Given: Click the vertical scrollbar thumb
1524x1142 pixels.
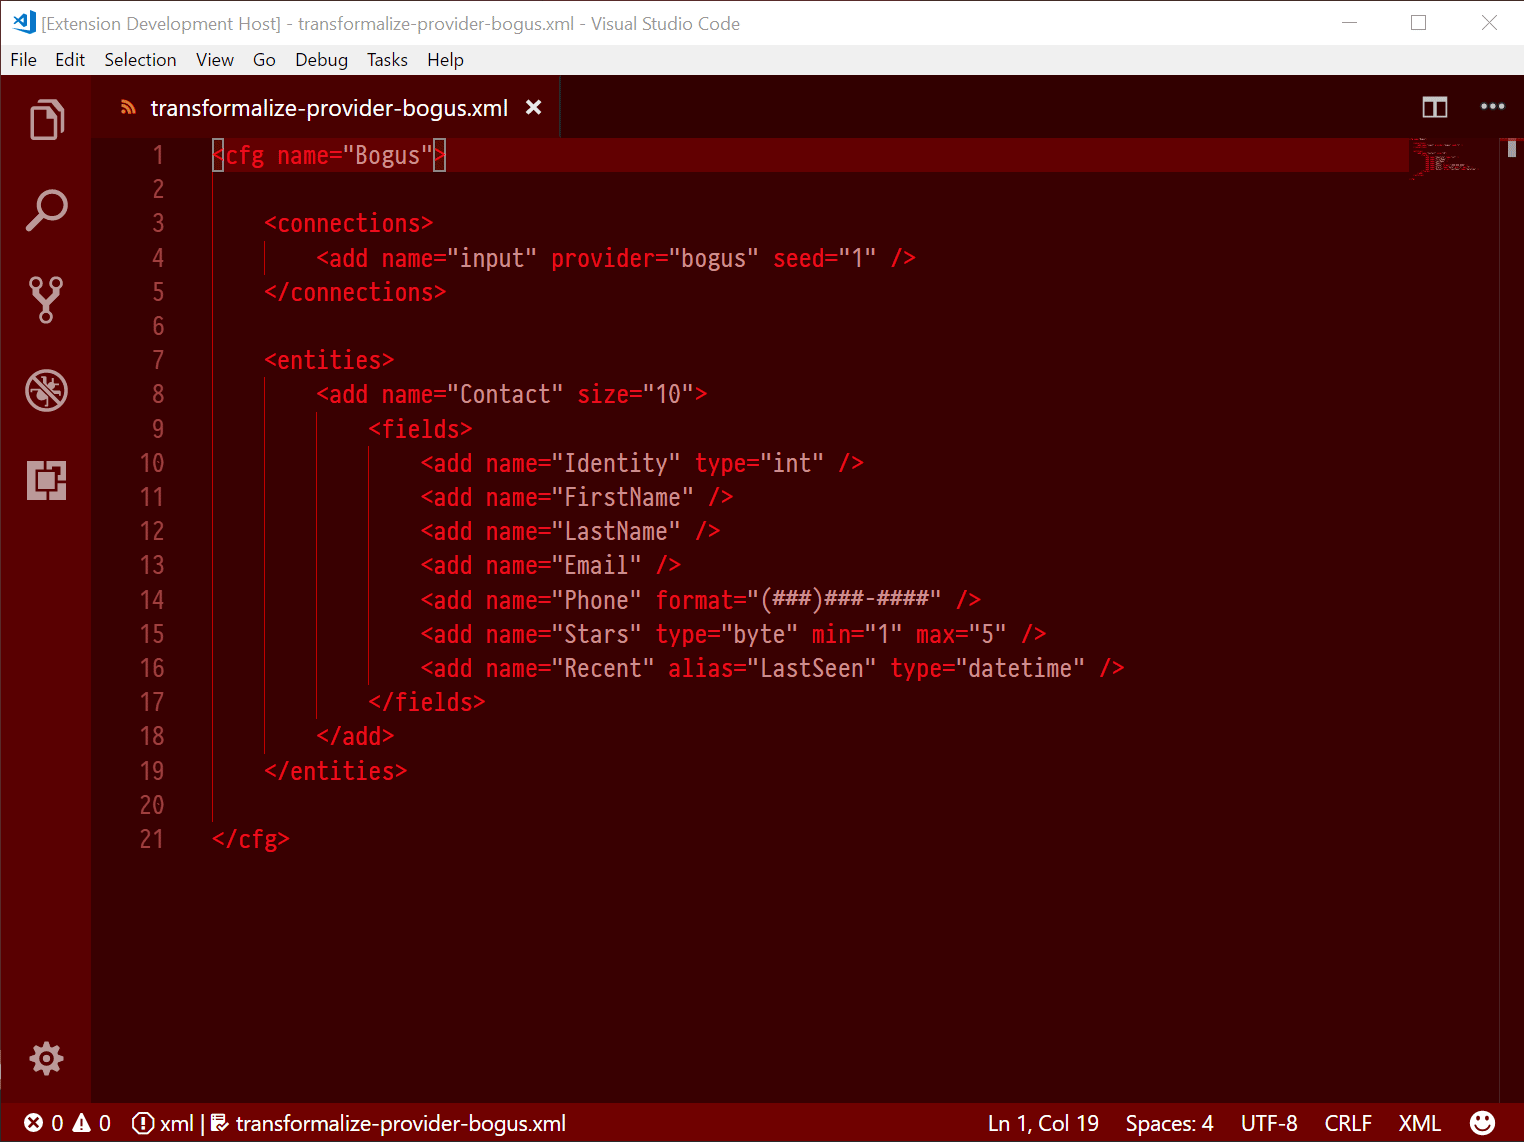Looking at the screenshot, I should click(x=1511, y=148).
